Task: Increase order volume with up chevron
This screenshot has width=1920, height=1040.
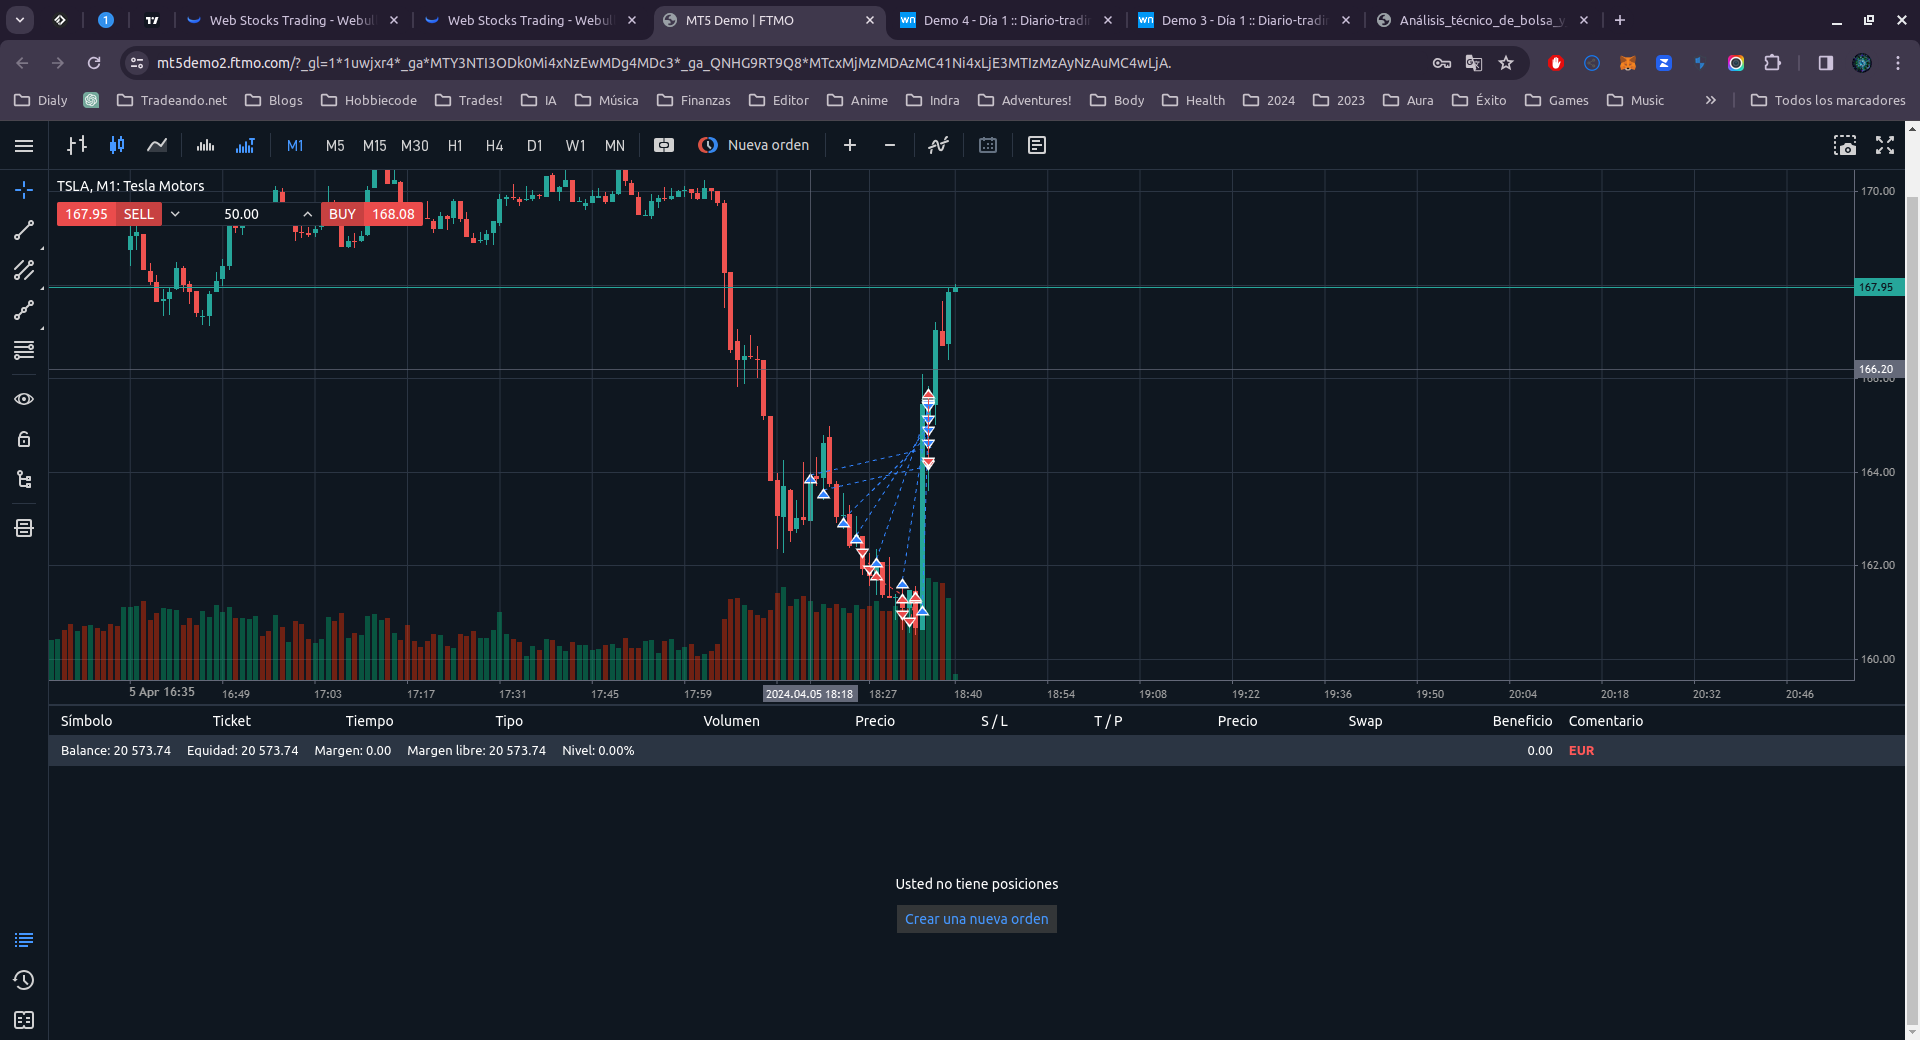Action: click(307, 214)
